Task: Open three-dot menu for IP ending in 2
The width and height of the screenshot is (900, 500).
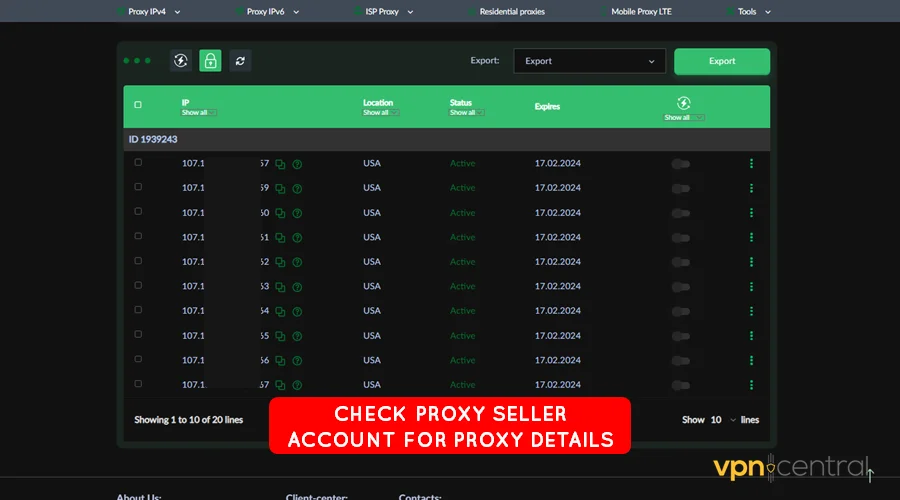Action: tap(751, 262)
